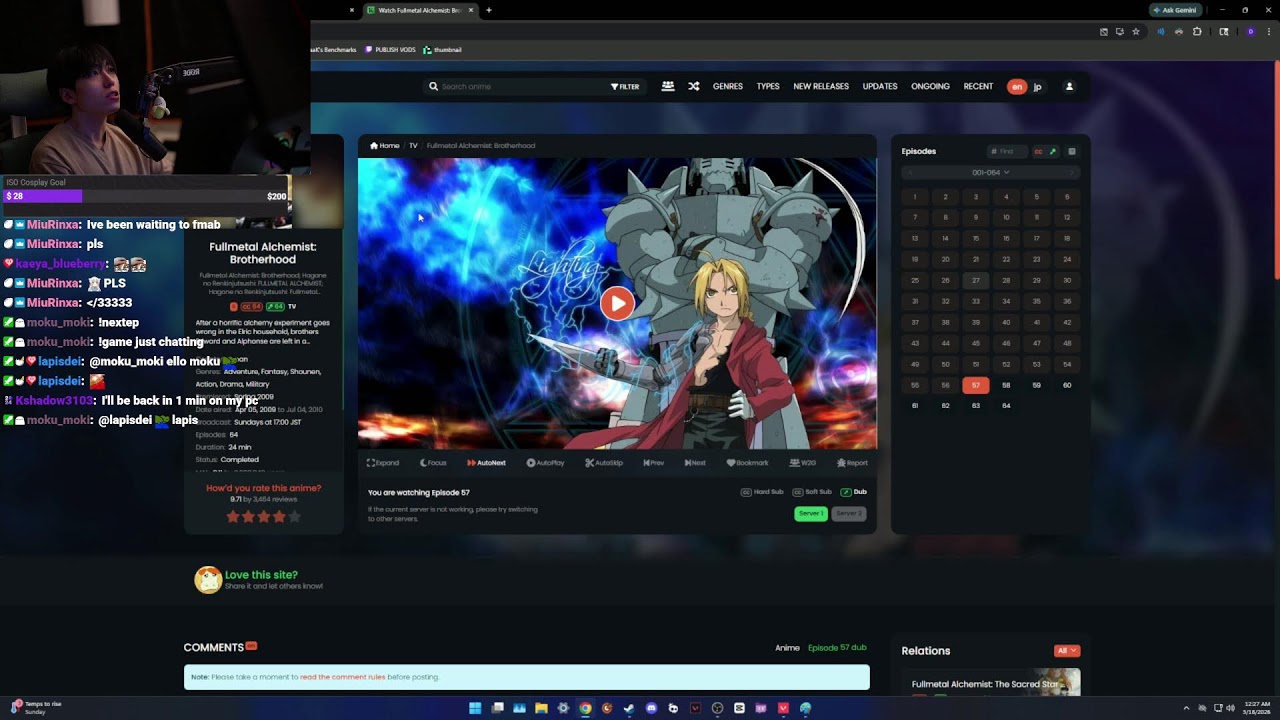Expand the 001-064 episode range dropdown

click(x=990, y=172)
